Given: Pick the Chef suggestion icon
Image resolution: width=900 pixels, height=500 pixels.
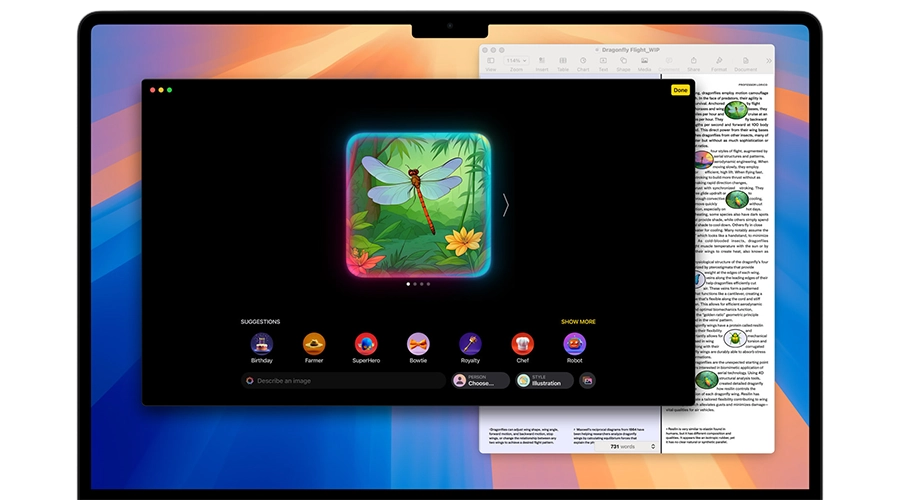Looking at the screenshot, I should point(522,344).
